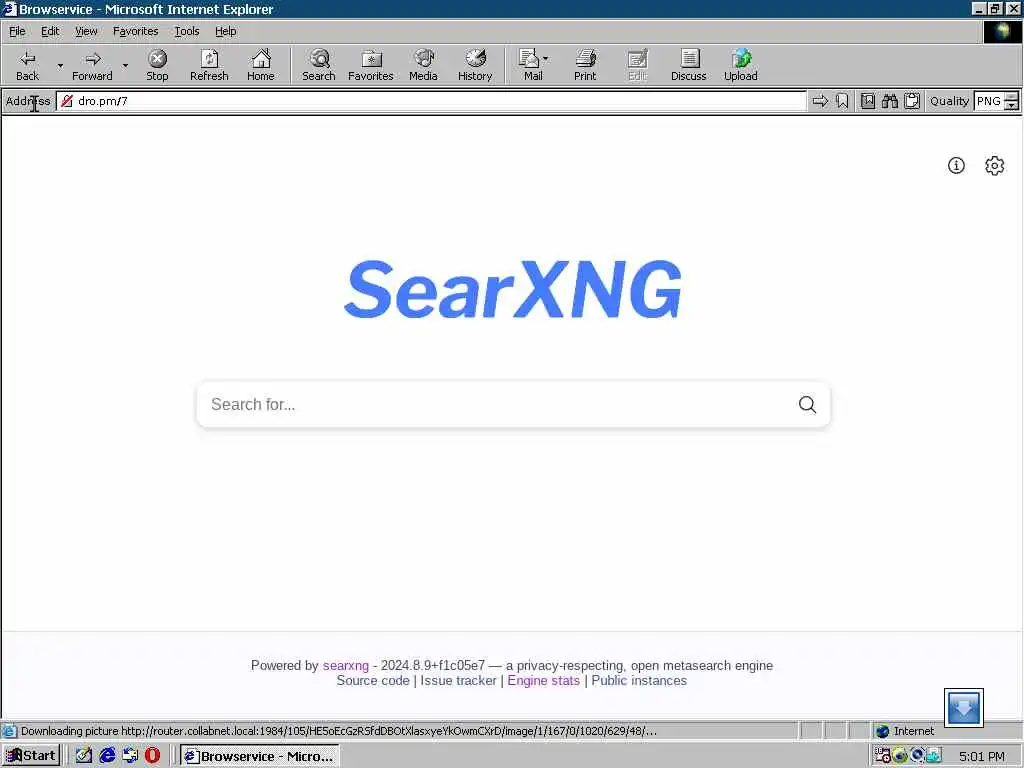Open the View menu
This screenshot has height=768, width=1024.
point(86,31)
